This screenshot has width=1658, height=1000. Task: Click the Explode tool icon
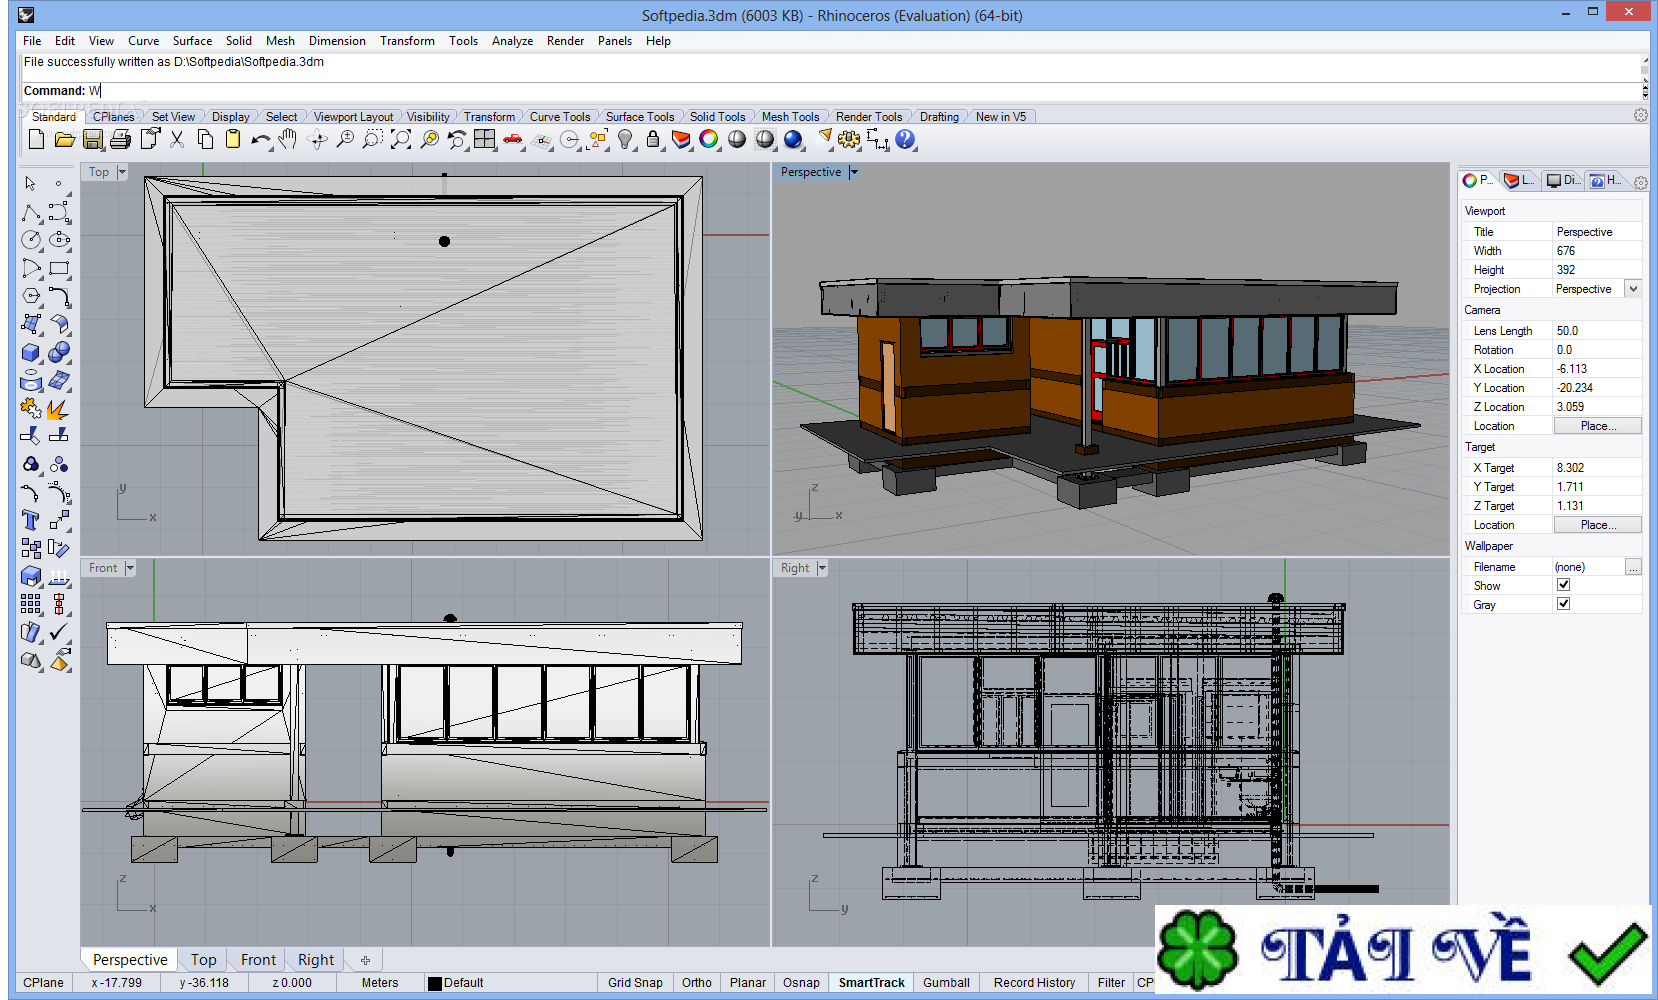(59, 409)
